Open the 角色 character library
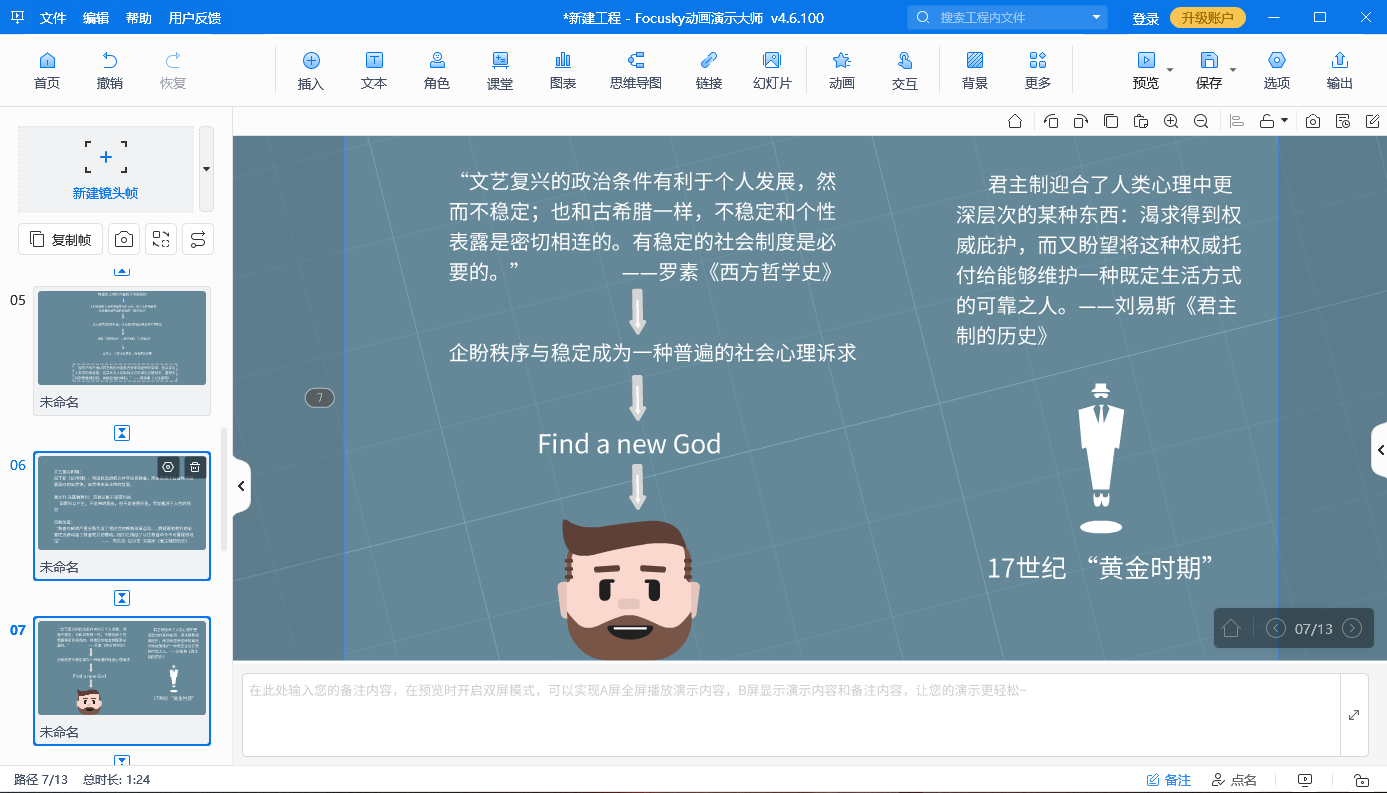Screen dimensions: 1387x793 point(437,70)
